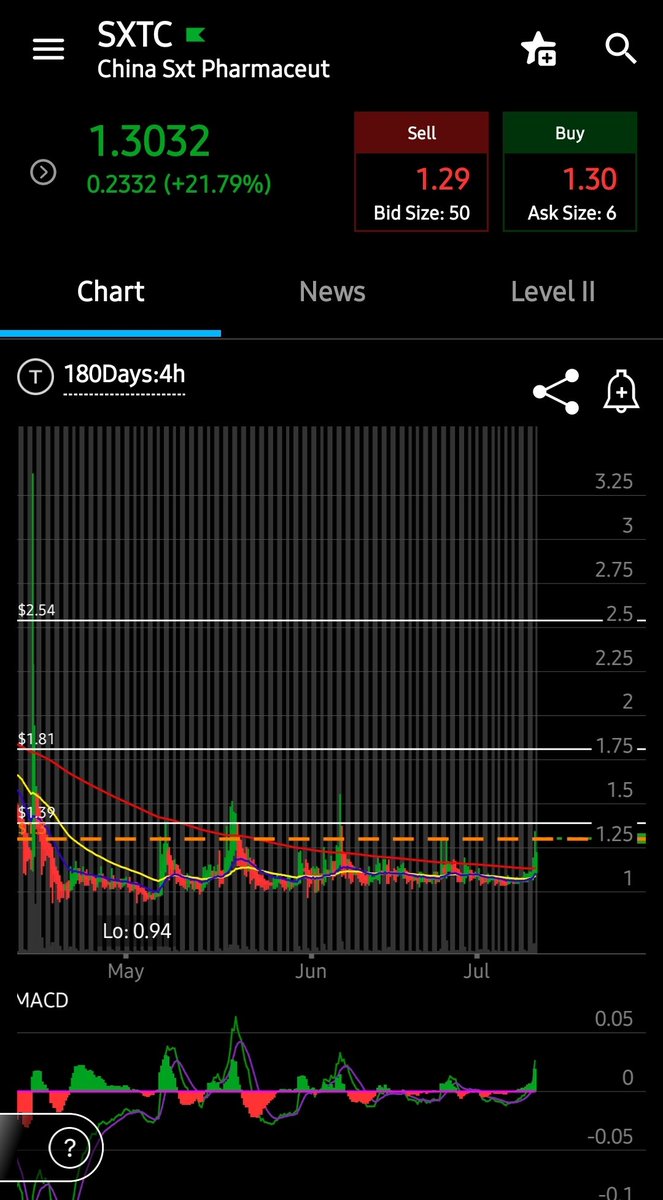This screenshot has height=1200, width=663.
Task: Tap the 0.2332 (+21.79%) change value
Action: (x=179, y=184)
